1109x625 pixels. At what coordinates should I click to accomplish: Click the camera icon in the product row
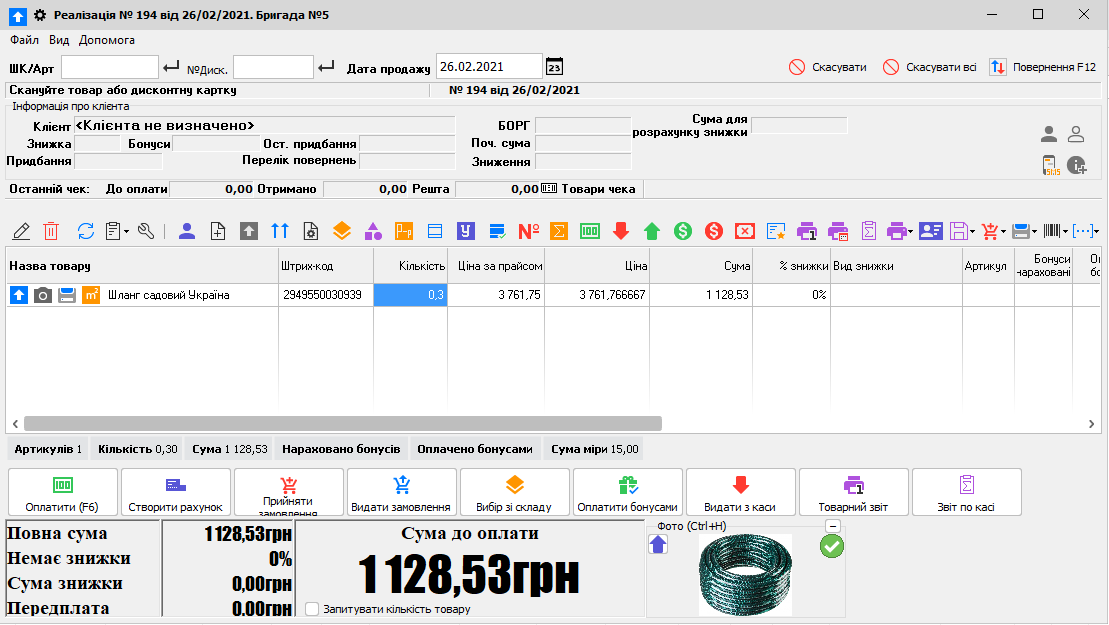tap(43, 295)
